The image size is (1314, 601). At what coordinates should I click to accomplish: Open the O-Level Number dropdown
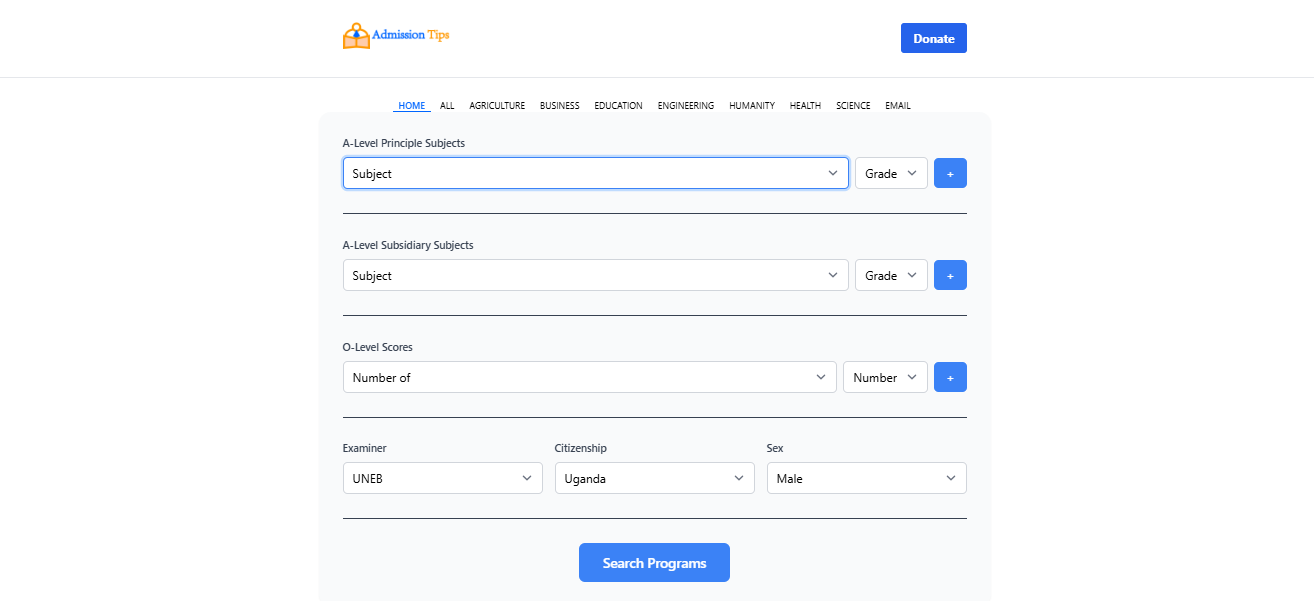coord(885,377)
